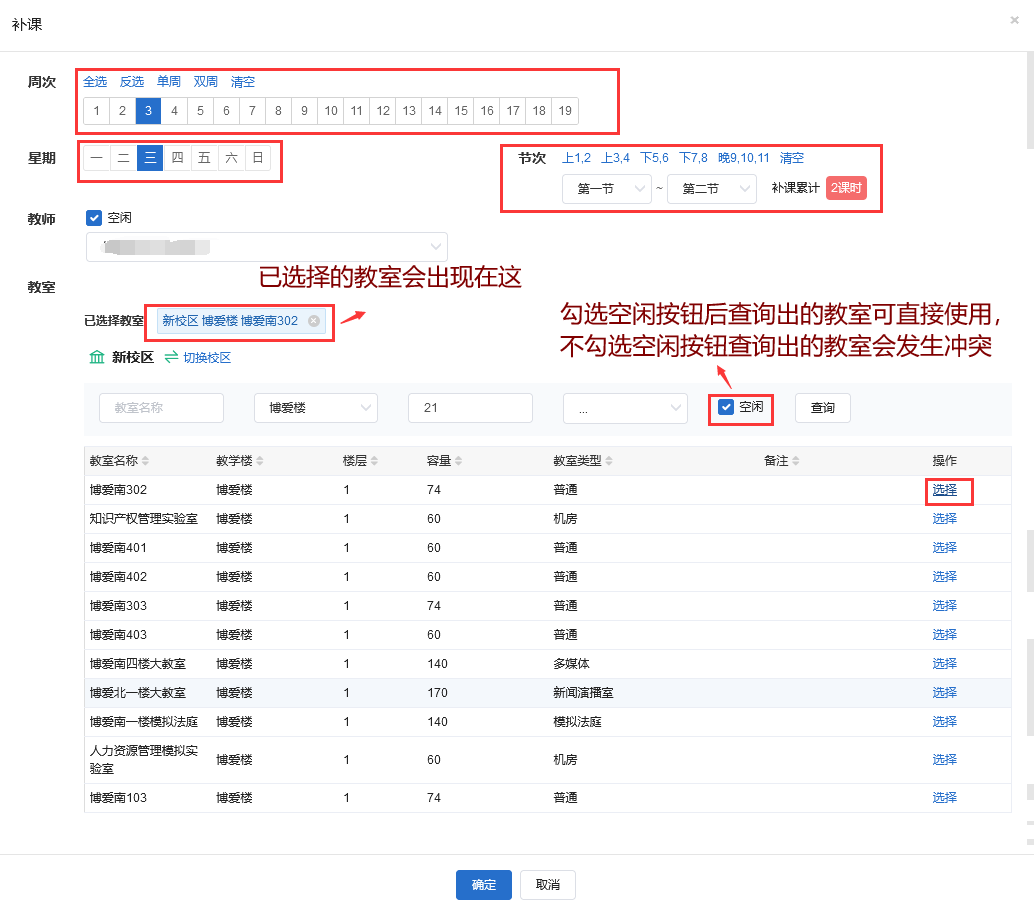The height and width of the screenshot is (913, 1034).
Task: Sort by 教室类型 column arrows
Action: tap(609, 461)
